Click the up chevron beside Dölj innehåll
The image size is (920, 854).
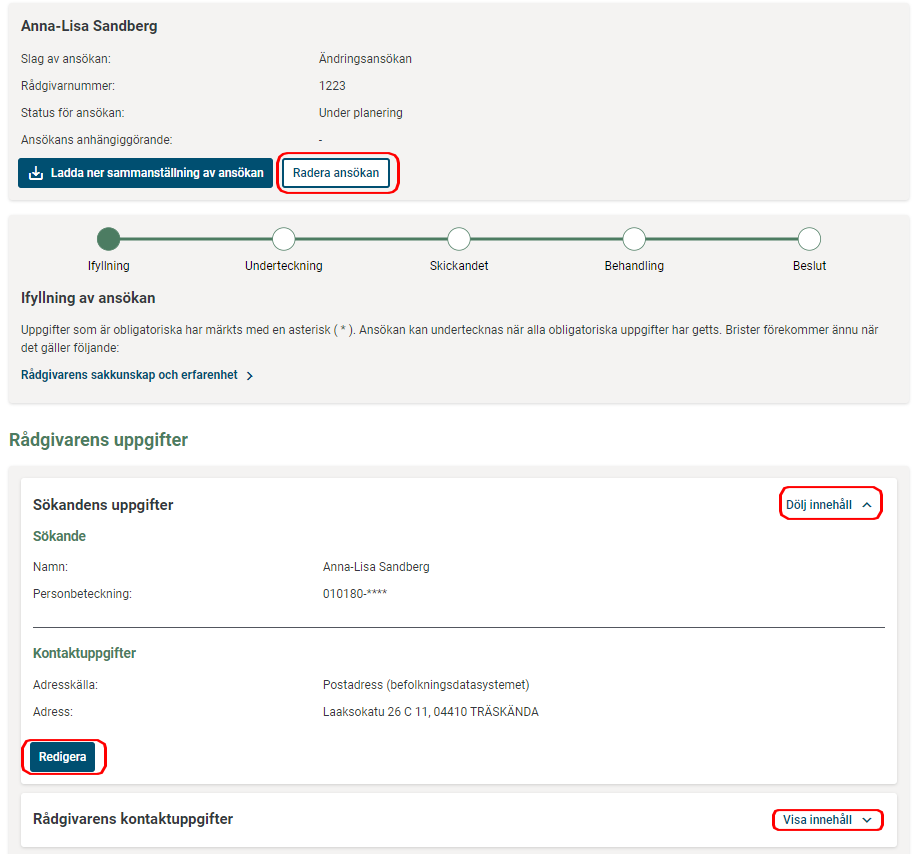tap(867, 506)
